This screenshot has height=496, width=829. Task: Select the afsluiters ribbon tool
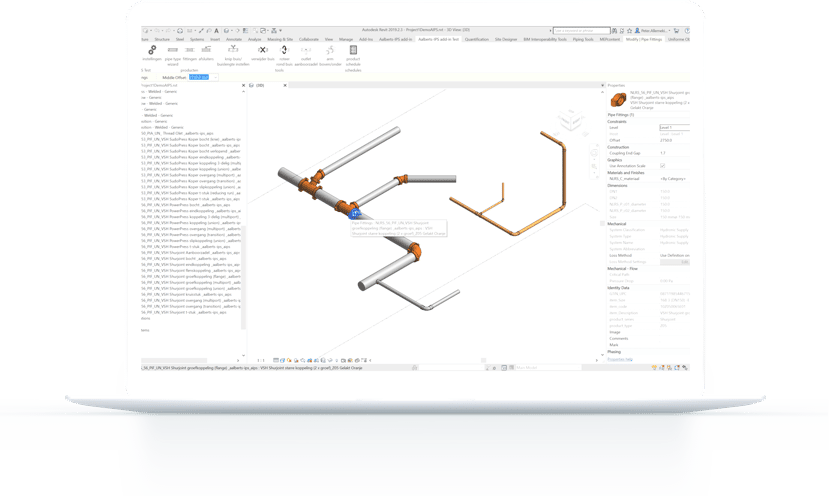point(206,50)
